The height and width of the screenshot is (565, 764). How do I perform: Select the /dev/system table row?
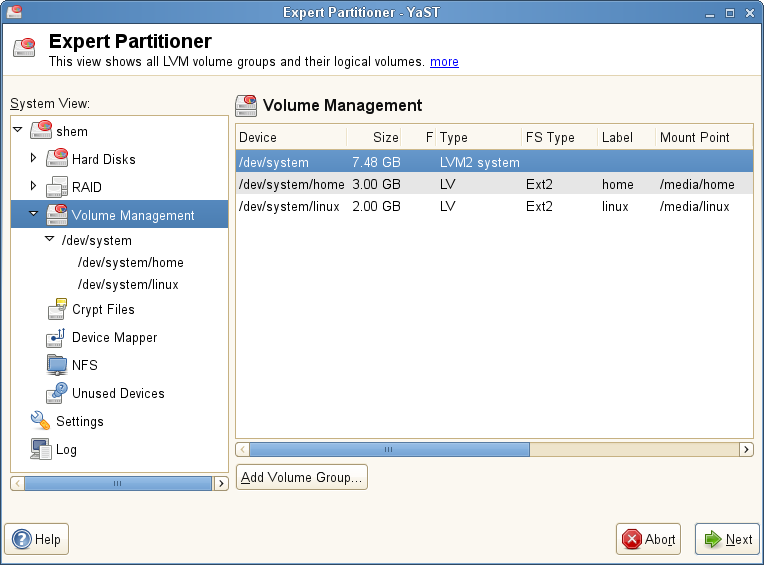point(495,162)
